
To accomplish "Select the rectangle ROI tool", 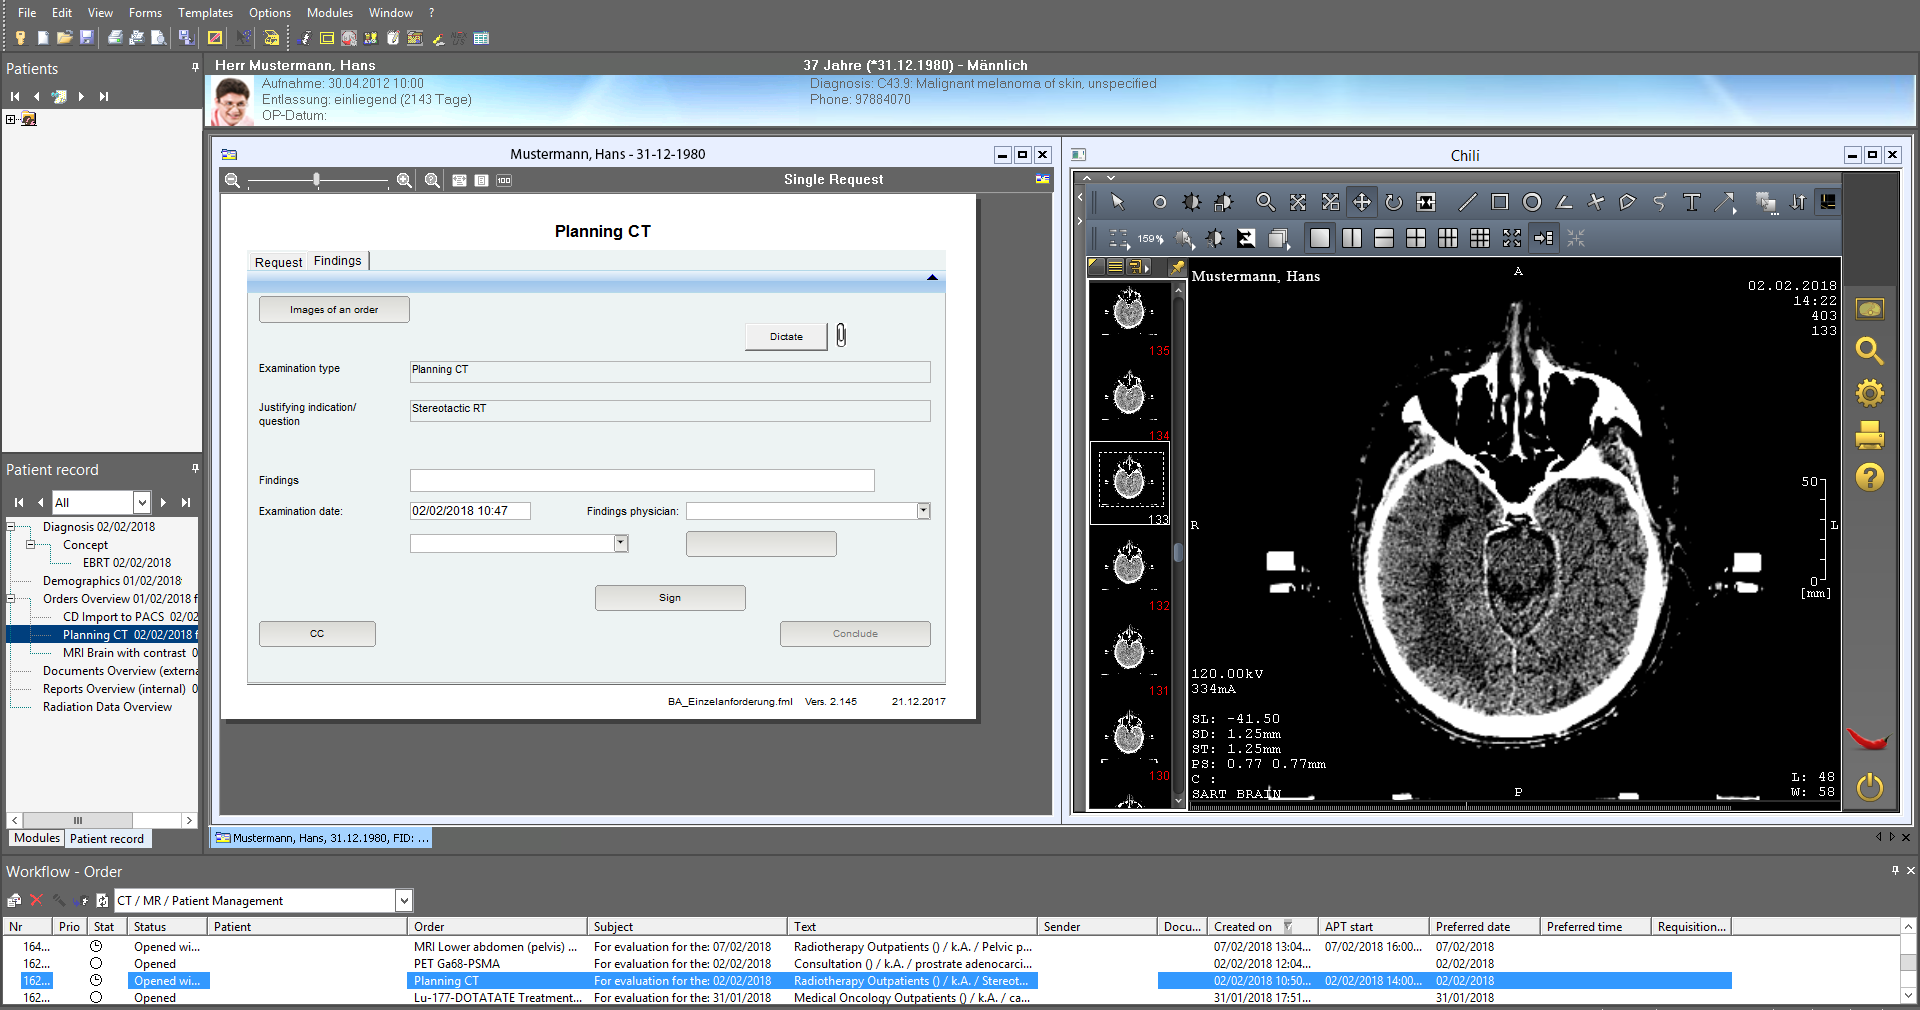I will point(1499,202).
